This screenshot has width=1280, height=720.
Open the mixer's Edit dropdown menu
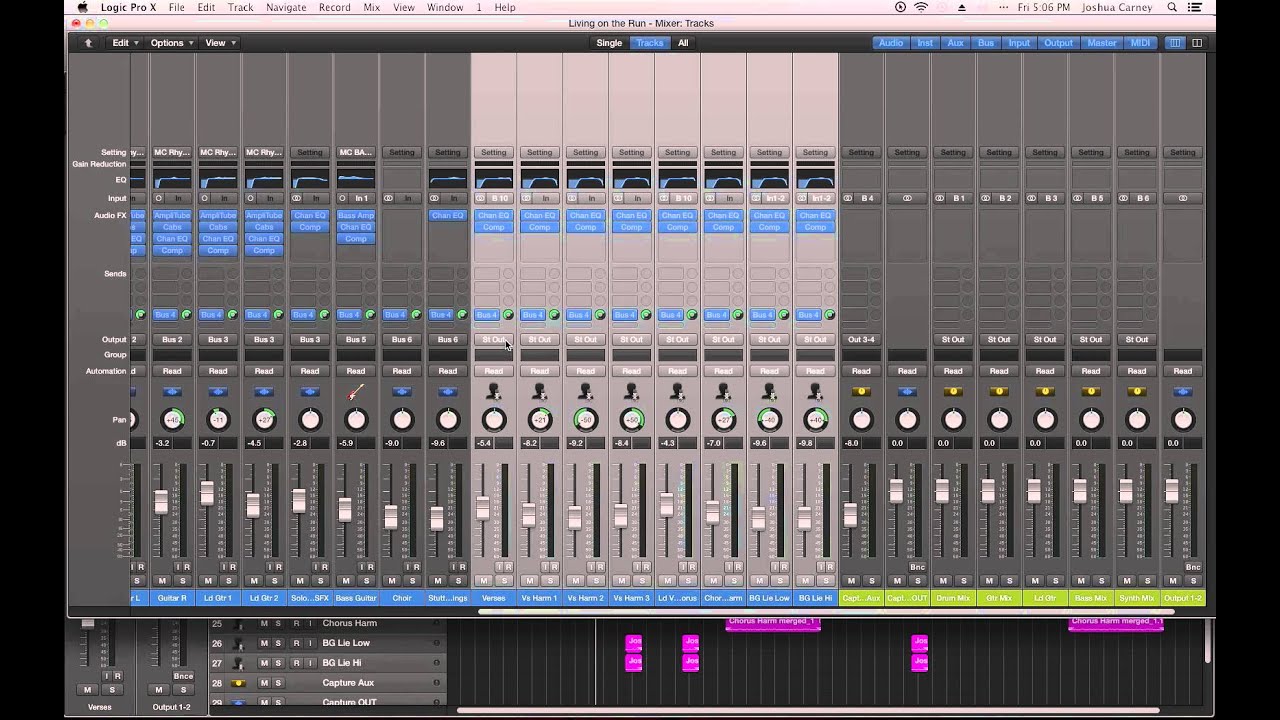pyautogui.click(x=124, y=43)
